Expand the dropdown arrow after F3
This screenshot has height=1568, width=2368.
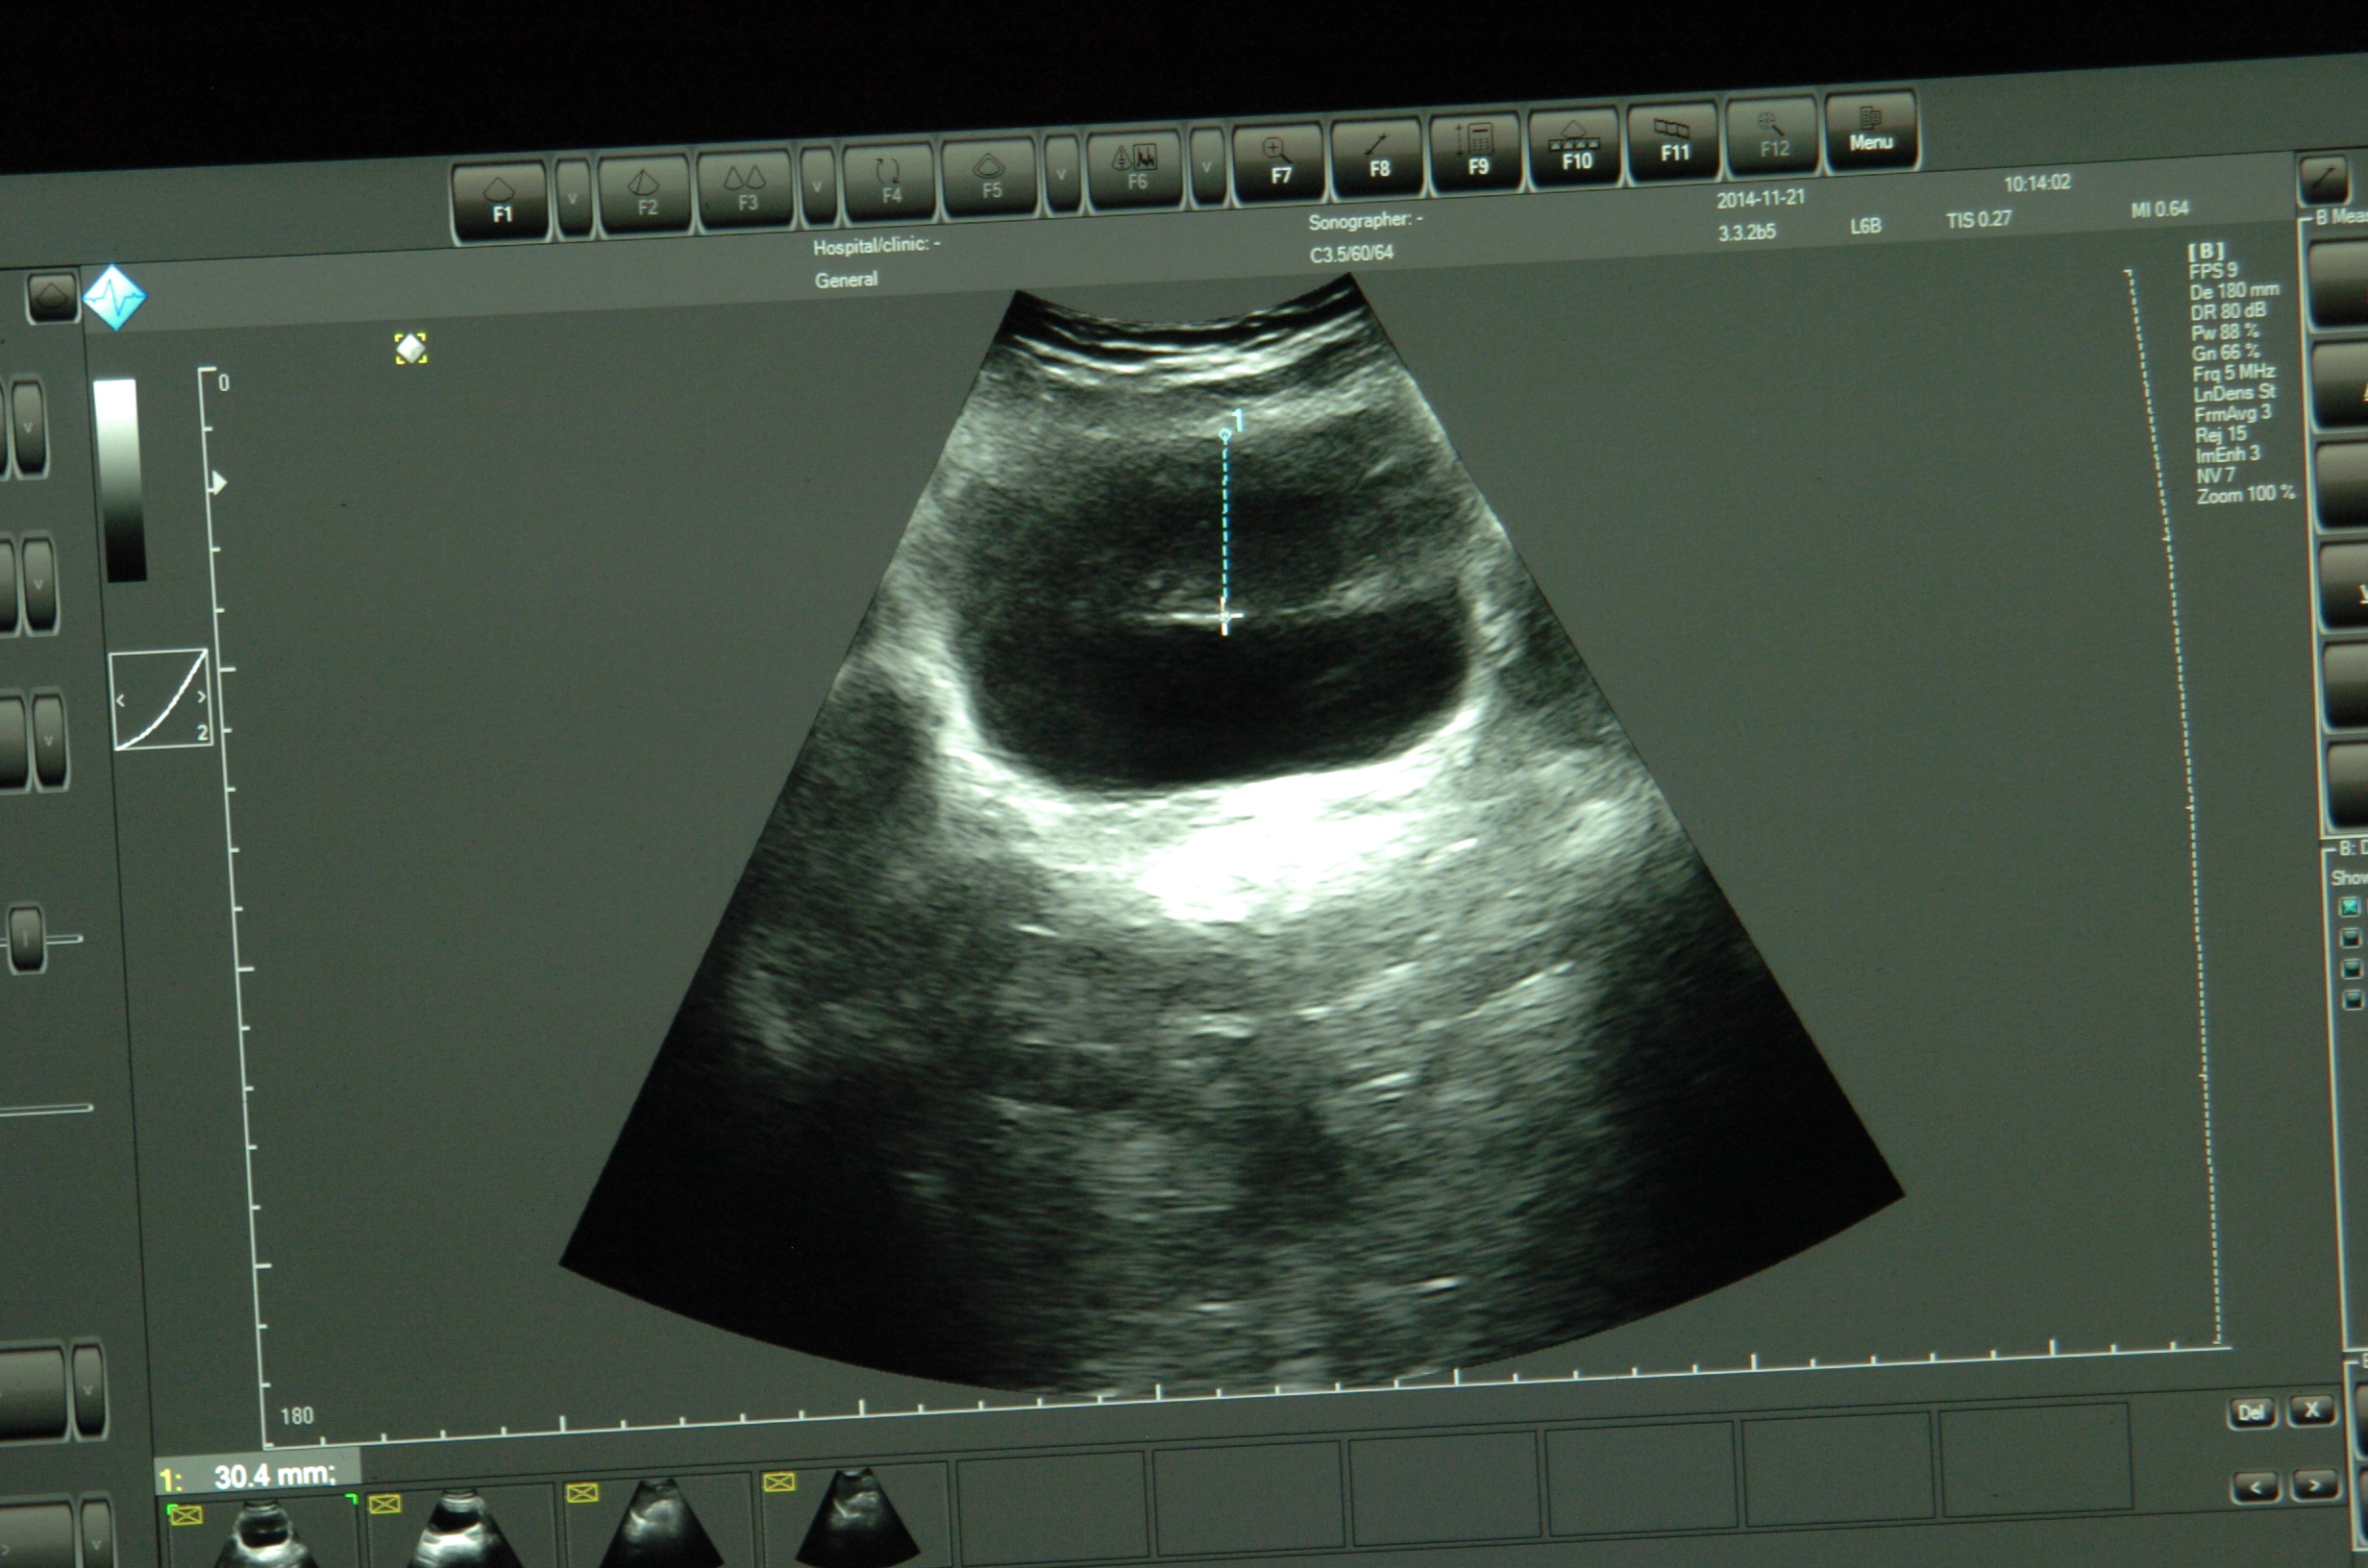[818, 186]
